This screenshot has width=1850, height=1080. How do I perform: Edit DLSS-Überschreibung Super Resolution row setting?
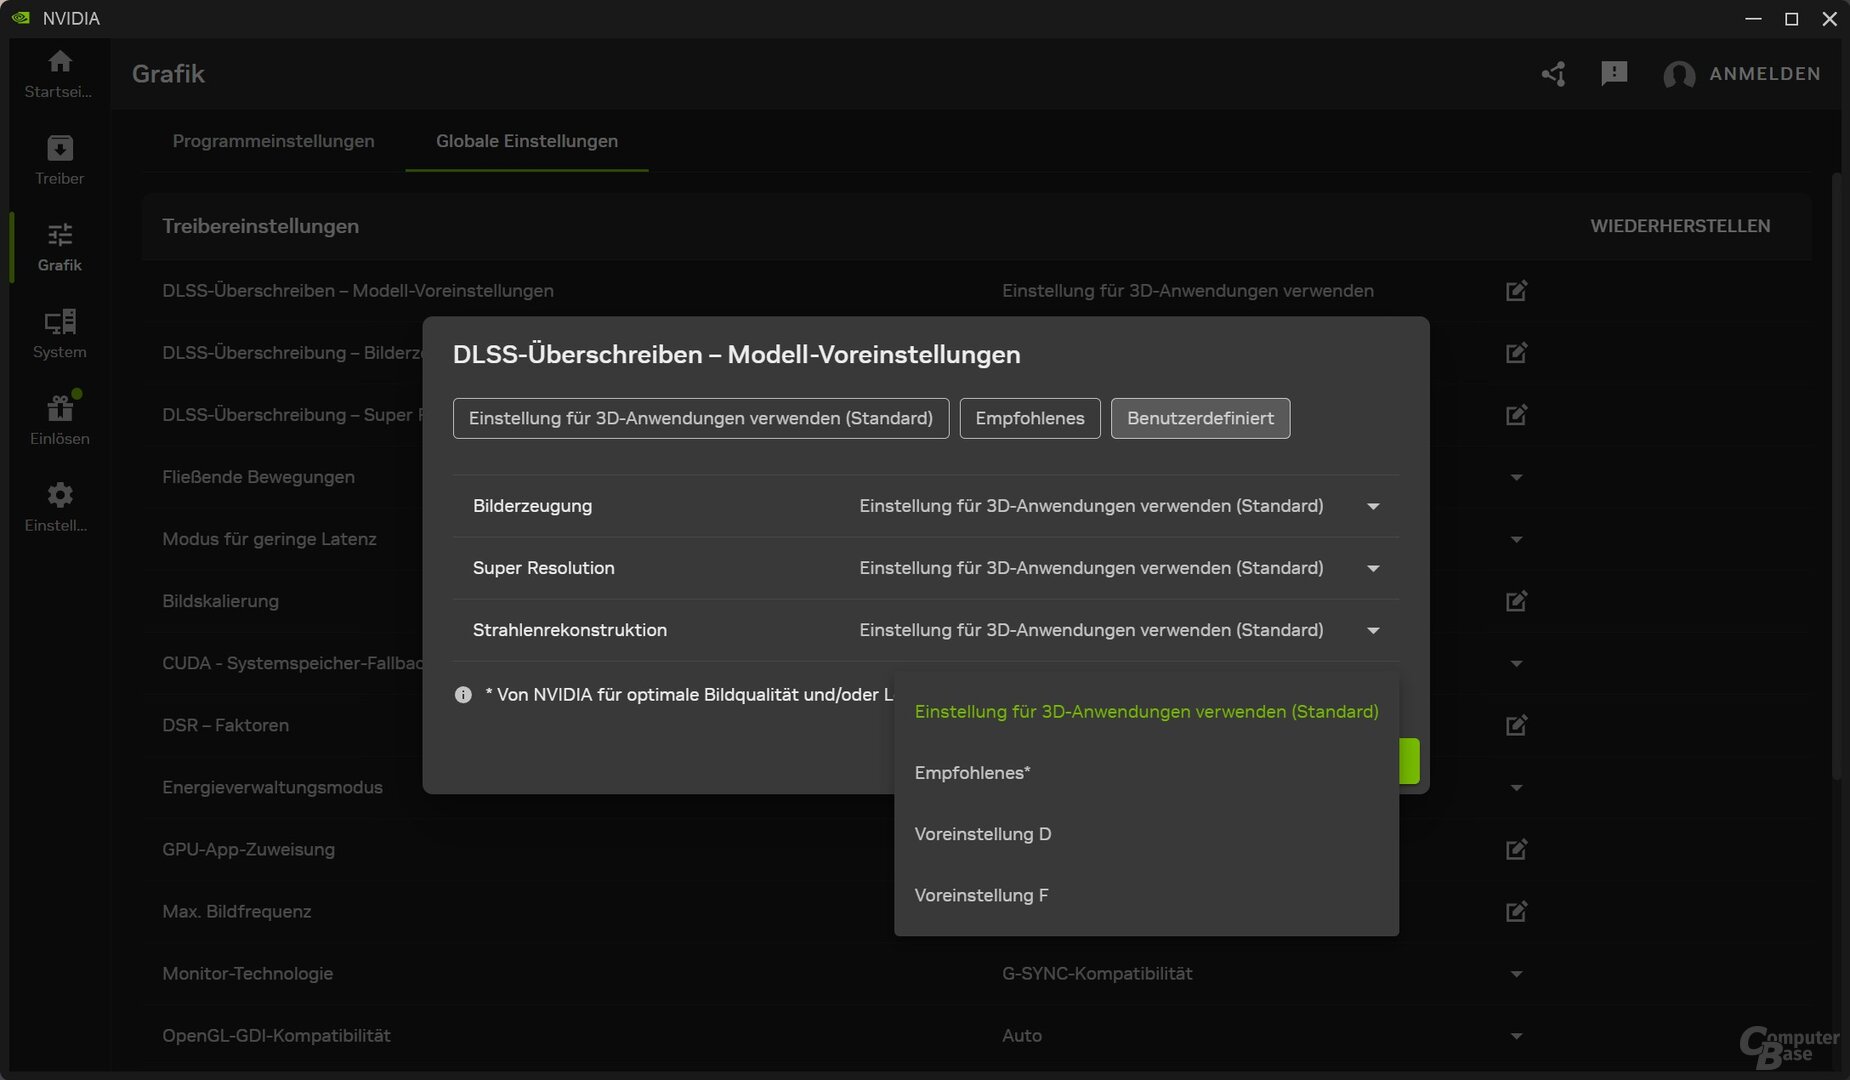tap(1516, 415)
